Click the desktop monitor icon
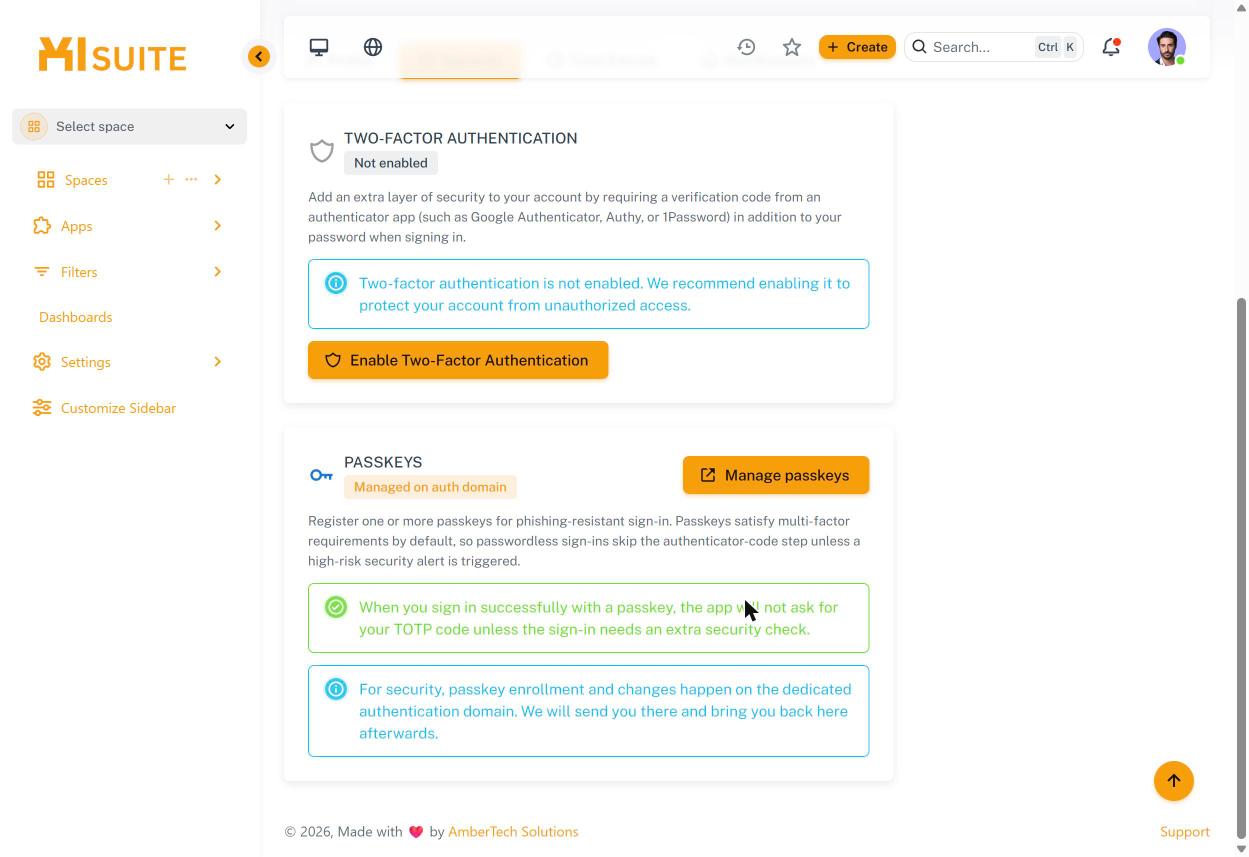Viewport: 1249px width, 857px height. [319, 47]
